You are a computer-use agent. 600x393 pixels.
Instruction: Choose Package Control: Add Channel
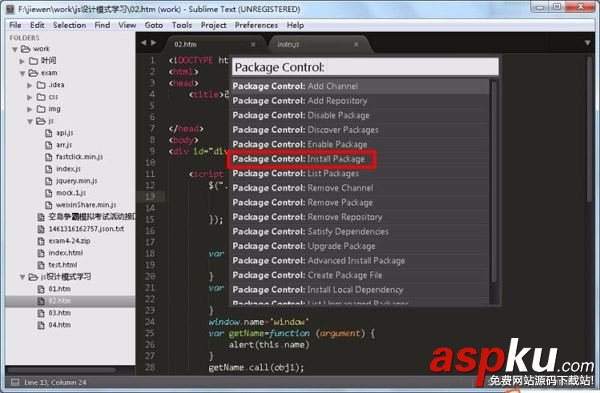point(360,86)
